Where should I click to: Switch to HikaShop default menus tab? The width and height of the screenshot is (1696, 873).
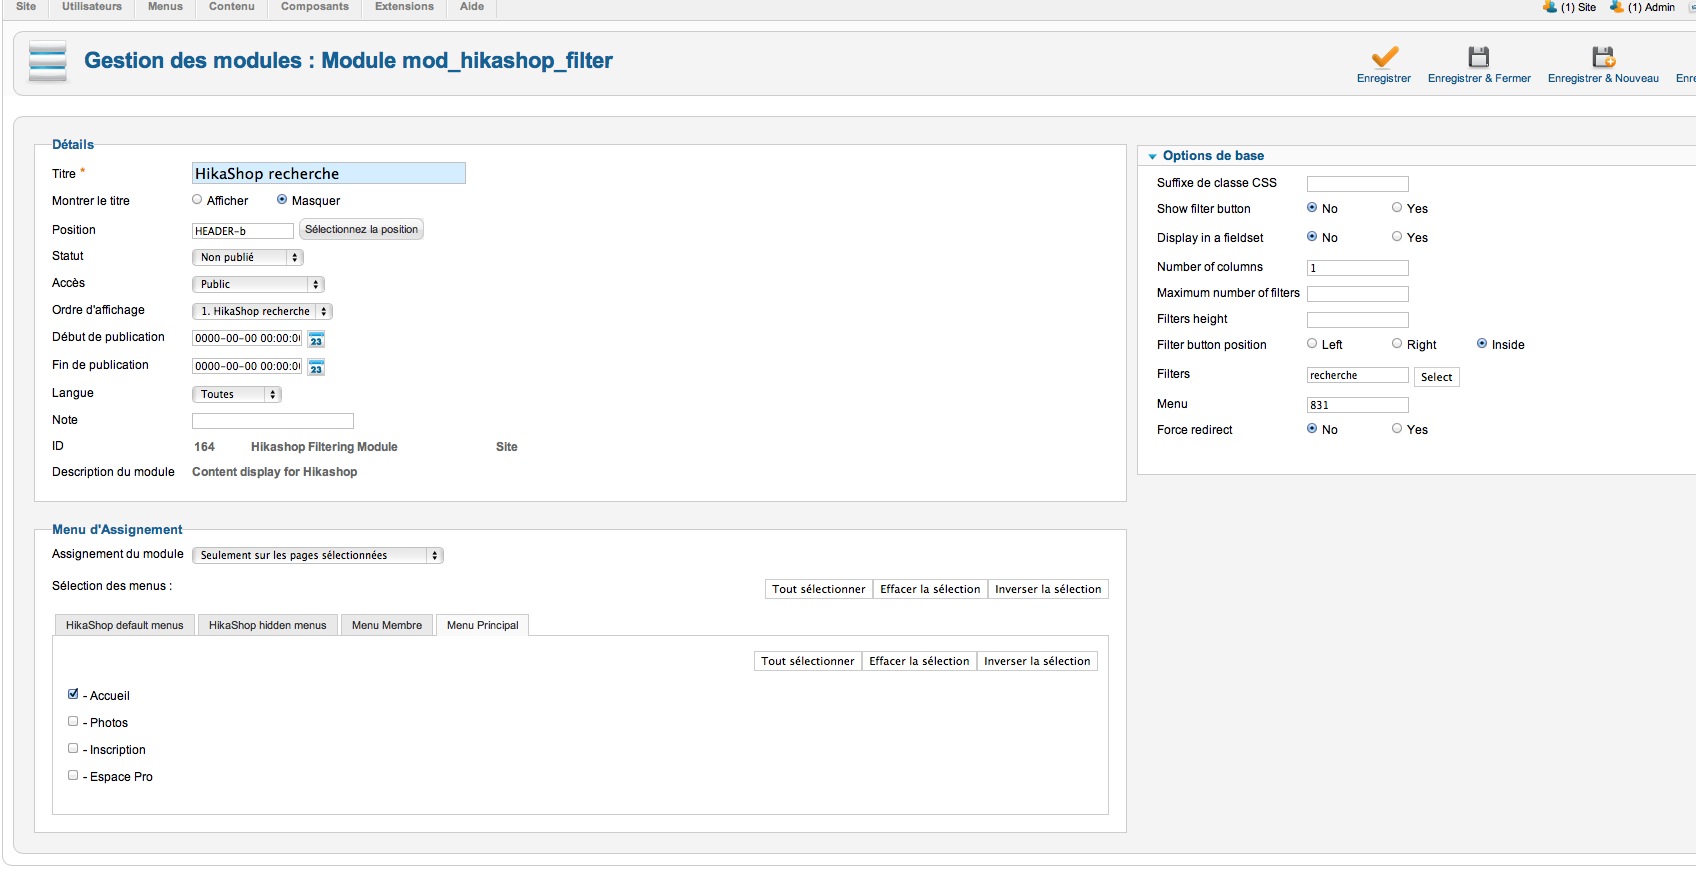[x=125, y=625]
